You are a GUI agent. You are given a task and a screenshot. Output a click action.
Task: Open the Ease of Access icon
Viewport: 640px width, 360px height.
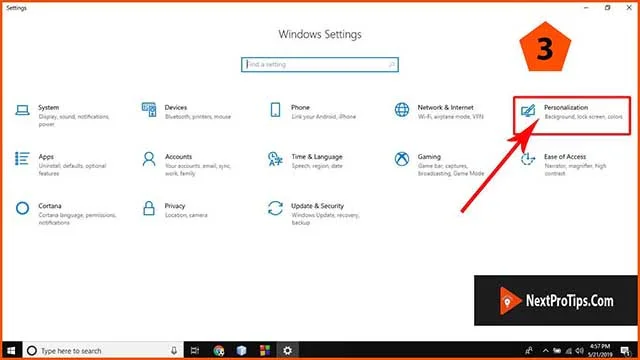click(528, 159)
